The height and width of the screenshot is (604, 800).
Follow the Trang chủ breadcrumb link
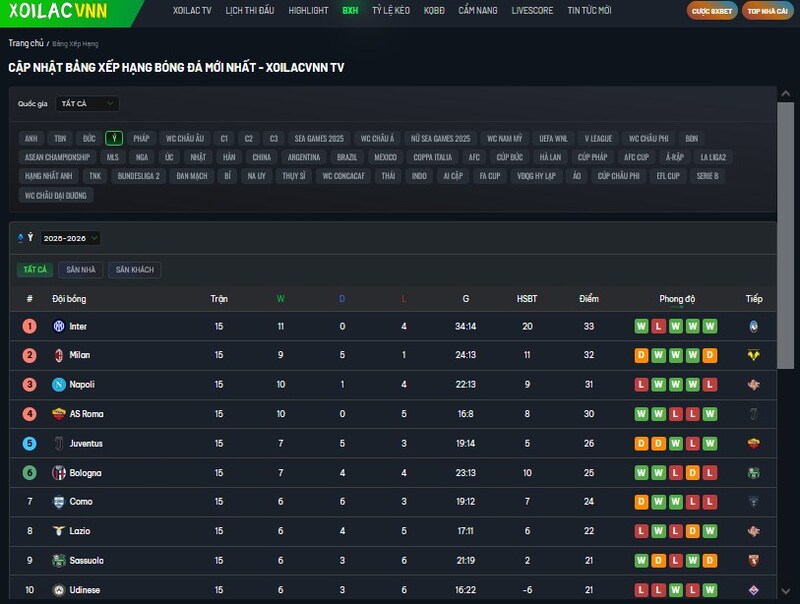tap(25, 43)
